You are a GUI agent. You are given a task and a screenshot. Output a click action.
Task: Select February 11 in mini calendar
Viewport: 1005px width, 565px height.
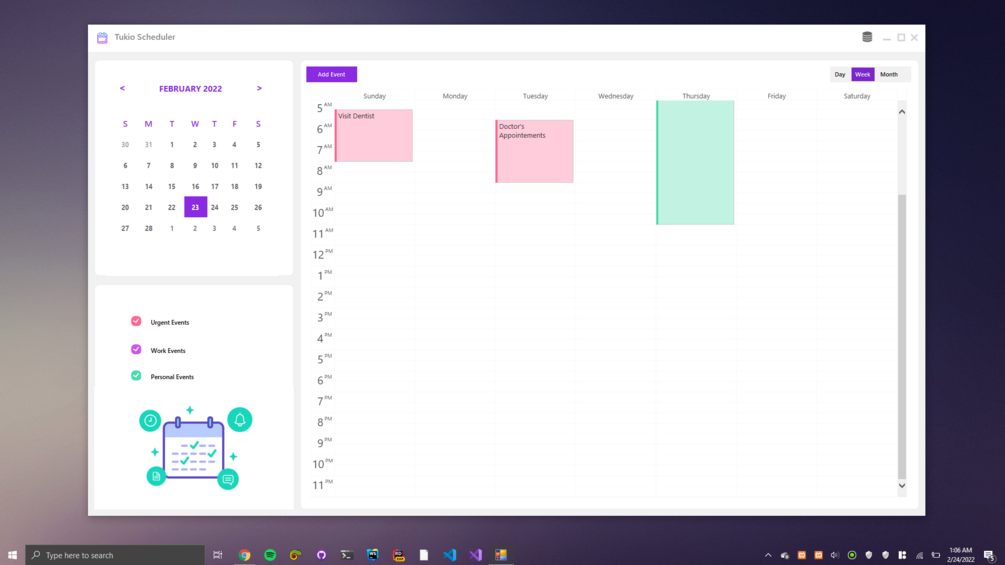tap(235, 165)
